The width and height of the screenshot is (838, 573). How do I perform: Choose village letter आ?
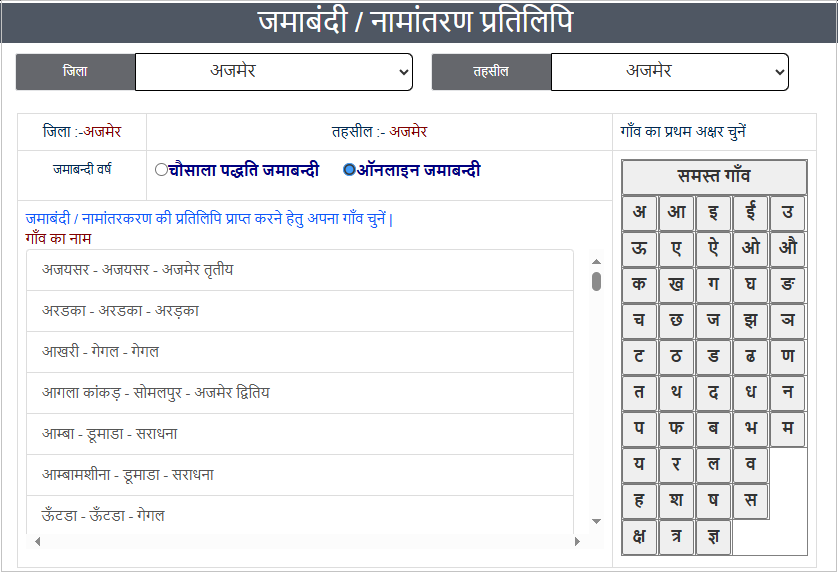(677, 213)
